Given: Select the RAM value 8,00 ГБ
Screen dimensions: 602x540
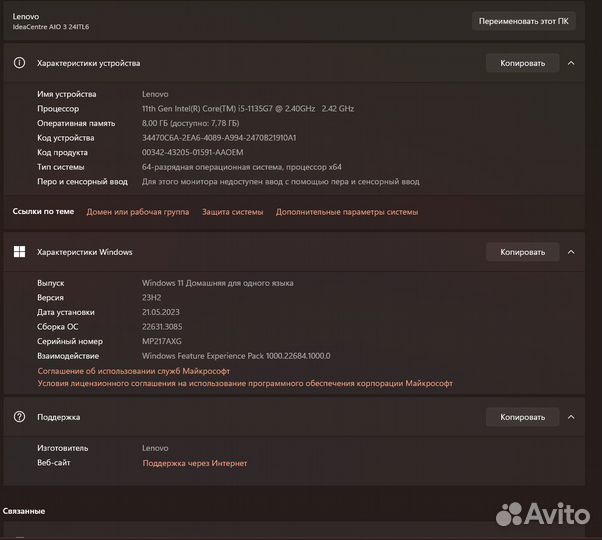Looking at the screenshot, I should (x=190, y=123).
